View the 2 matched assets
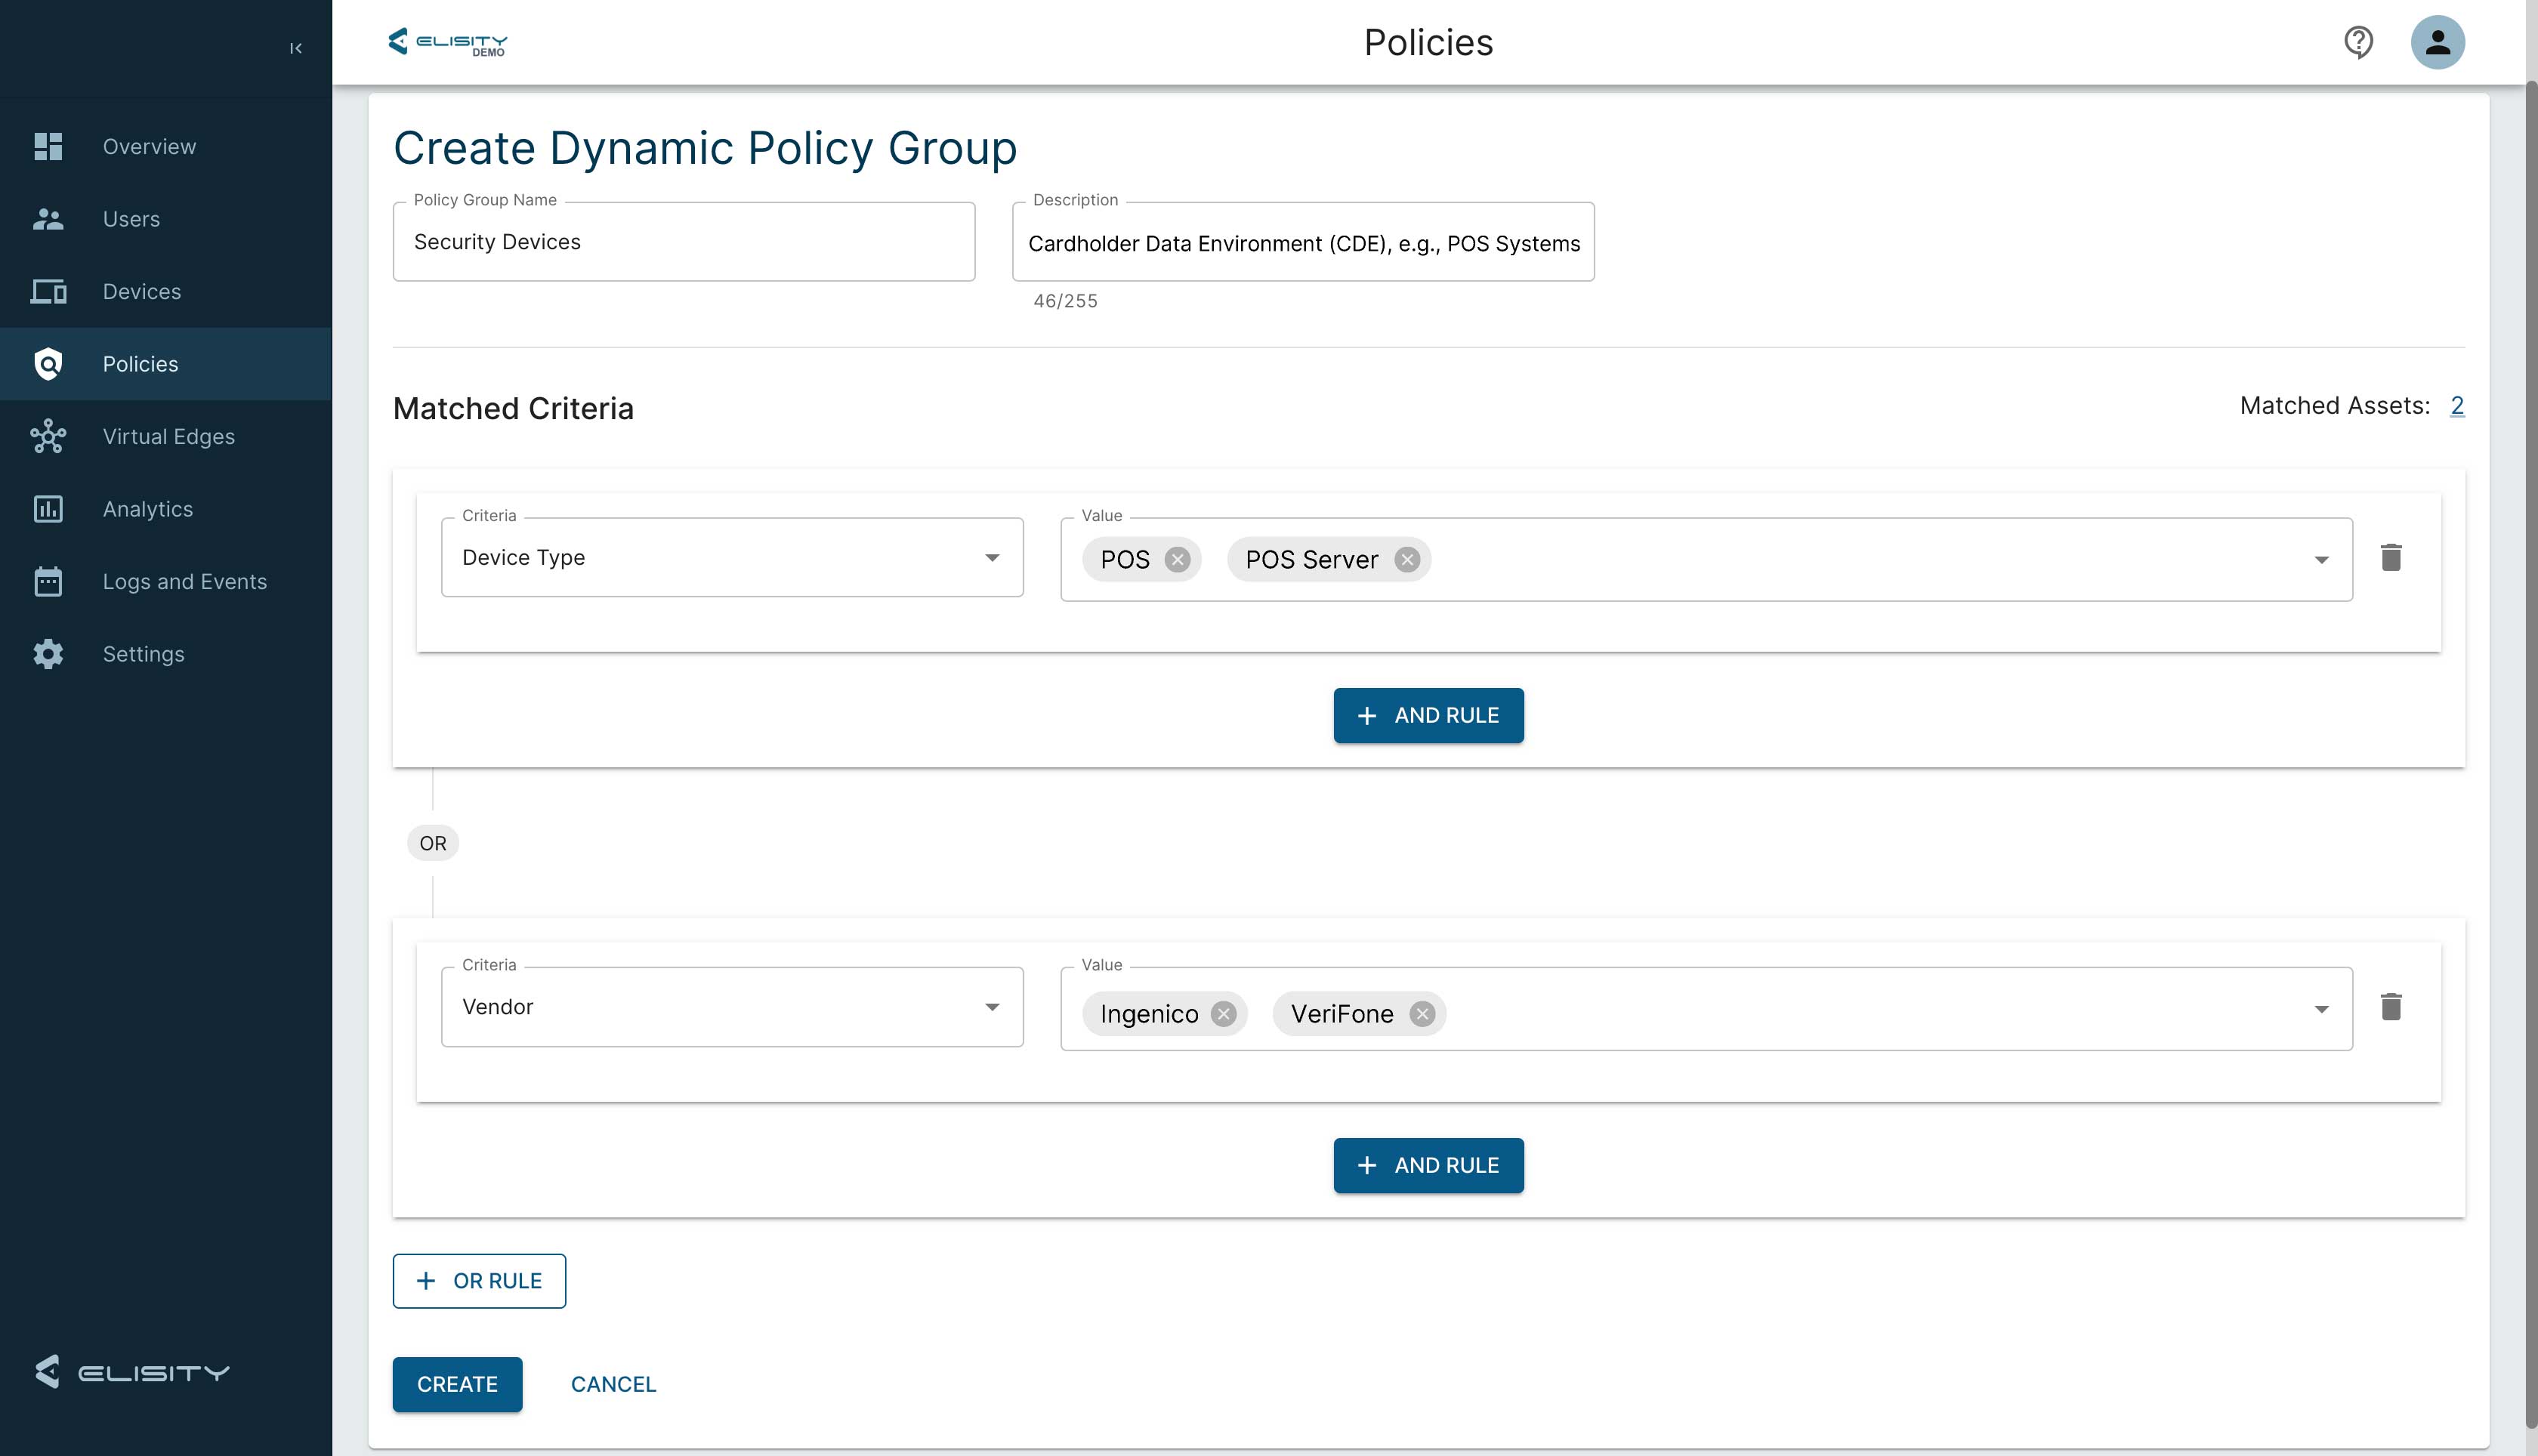2538x1456 pixels. point(2458,406)
